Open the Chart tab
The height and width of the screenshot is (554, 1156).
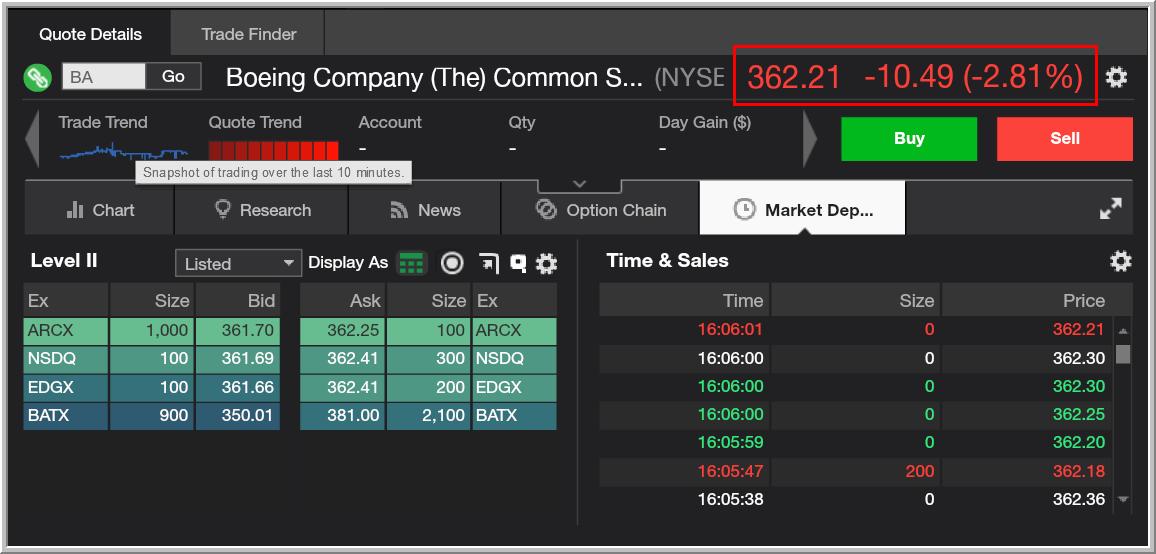pos(100,210)
